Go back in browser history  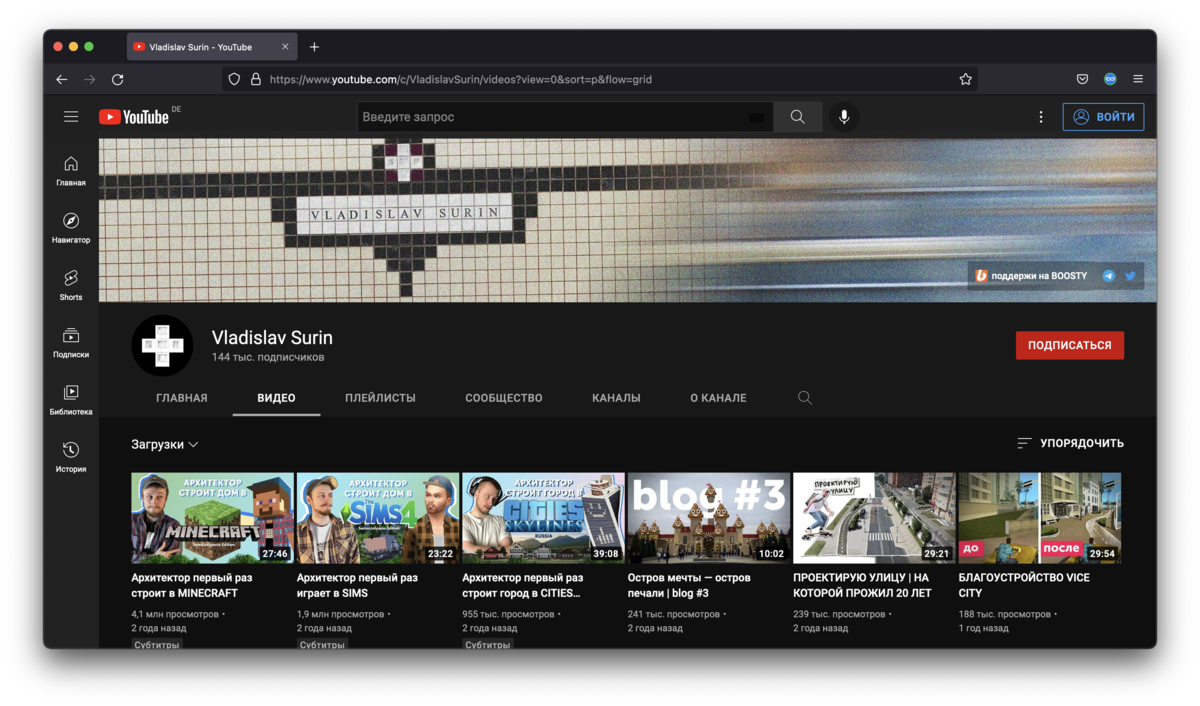pos(62,79)
